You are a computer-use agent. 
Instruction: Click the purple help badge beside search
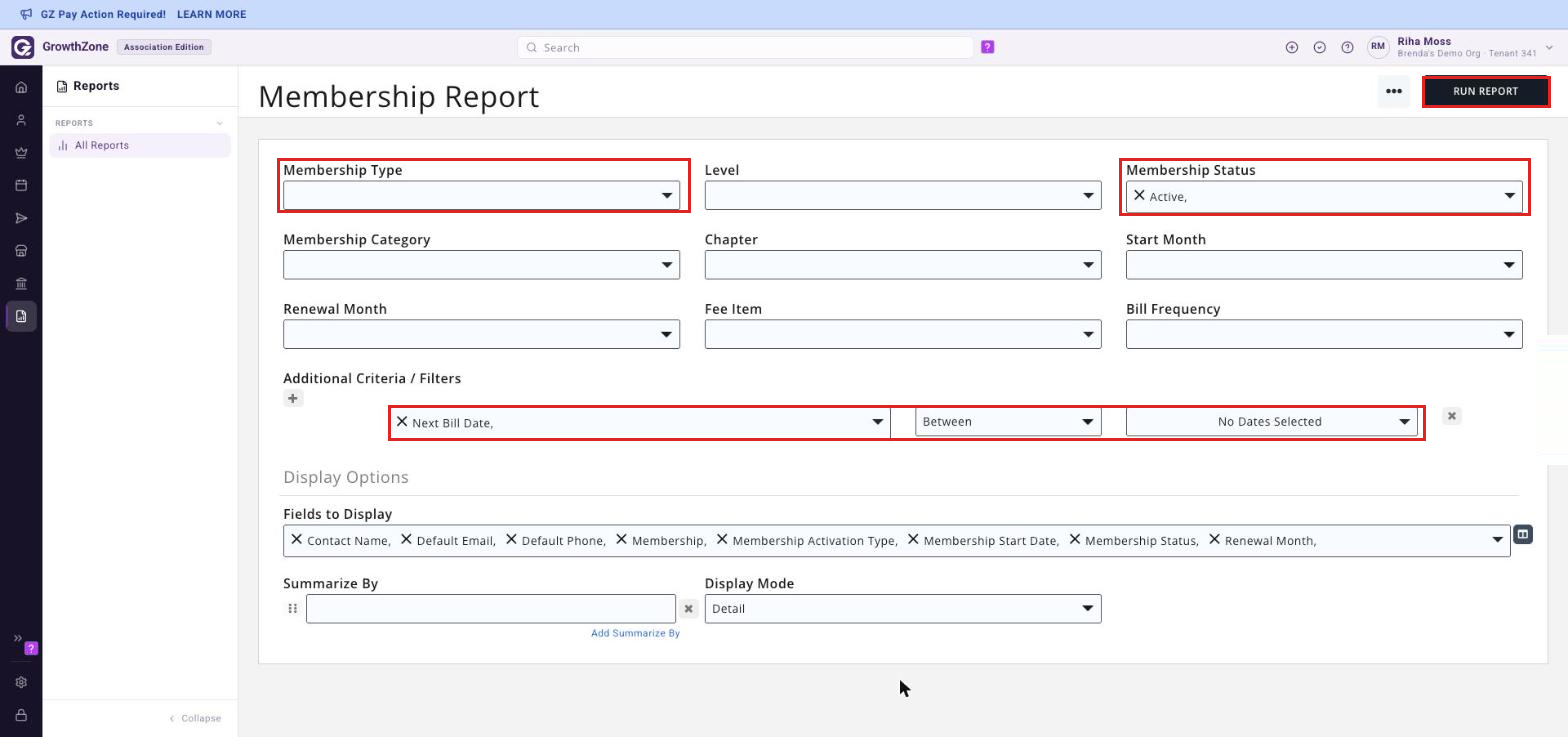(x=988, y=47)
